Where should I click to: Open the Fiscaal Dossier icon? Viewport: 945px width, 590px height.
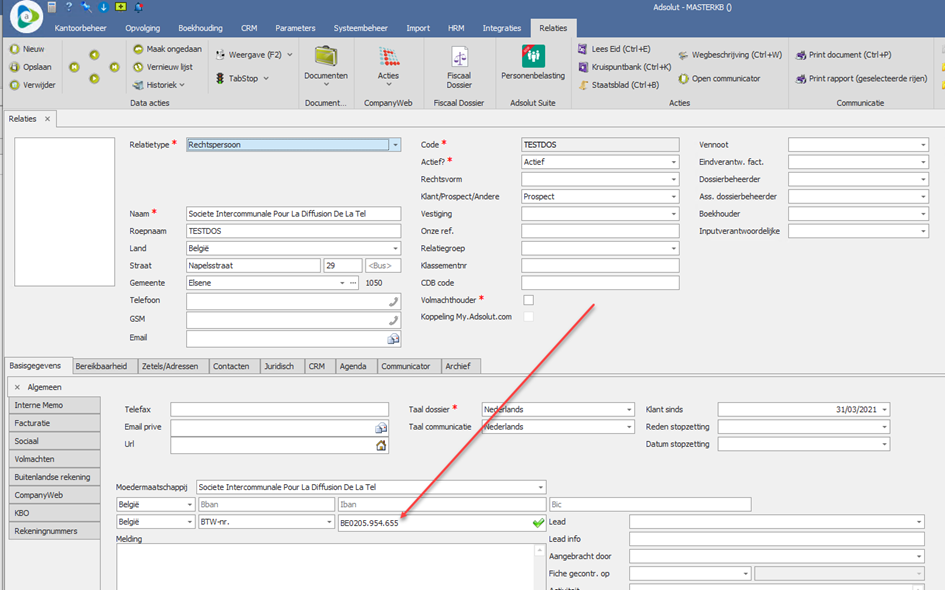coord(459,57)
